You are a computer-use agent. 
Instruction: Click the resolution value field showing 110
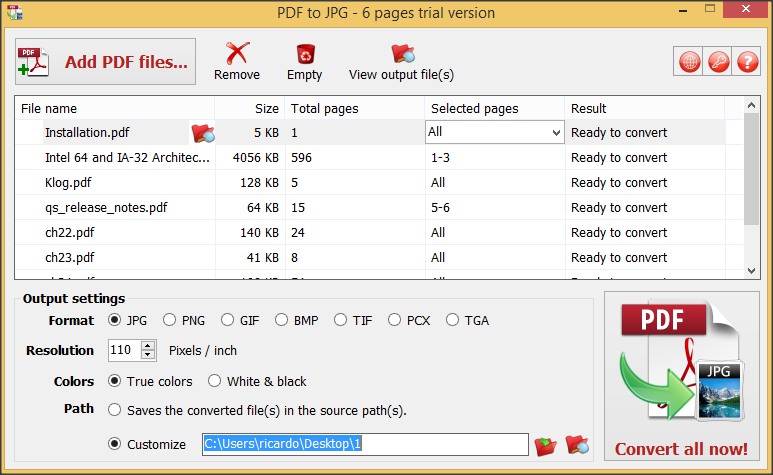[x=125, y=350]
